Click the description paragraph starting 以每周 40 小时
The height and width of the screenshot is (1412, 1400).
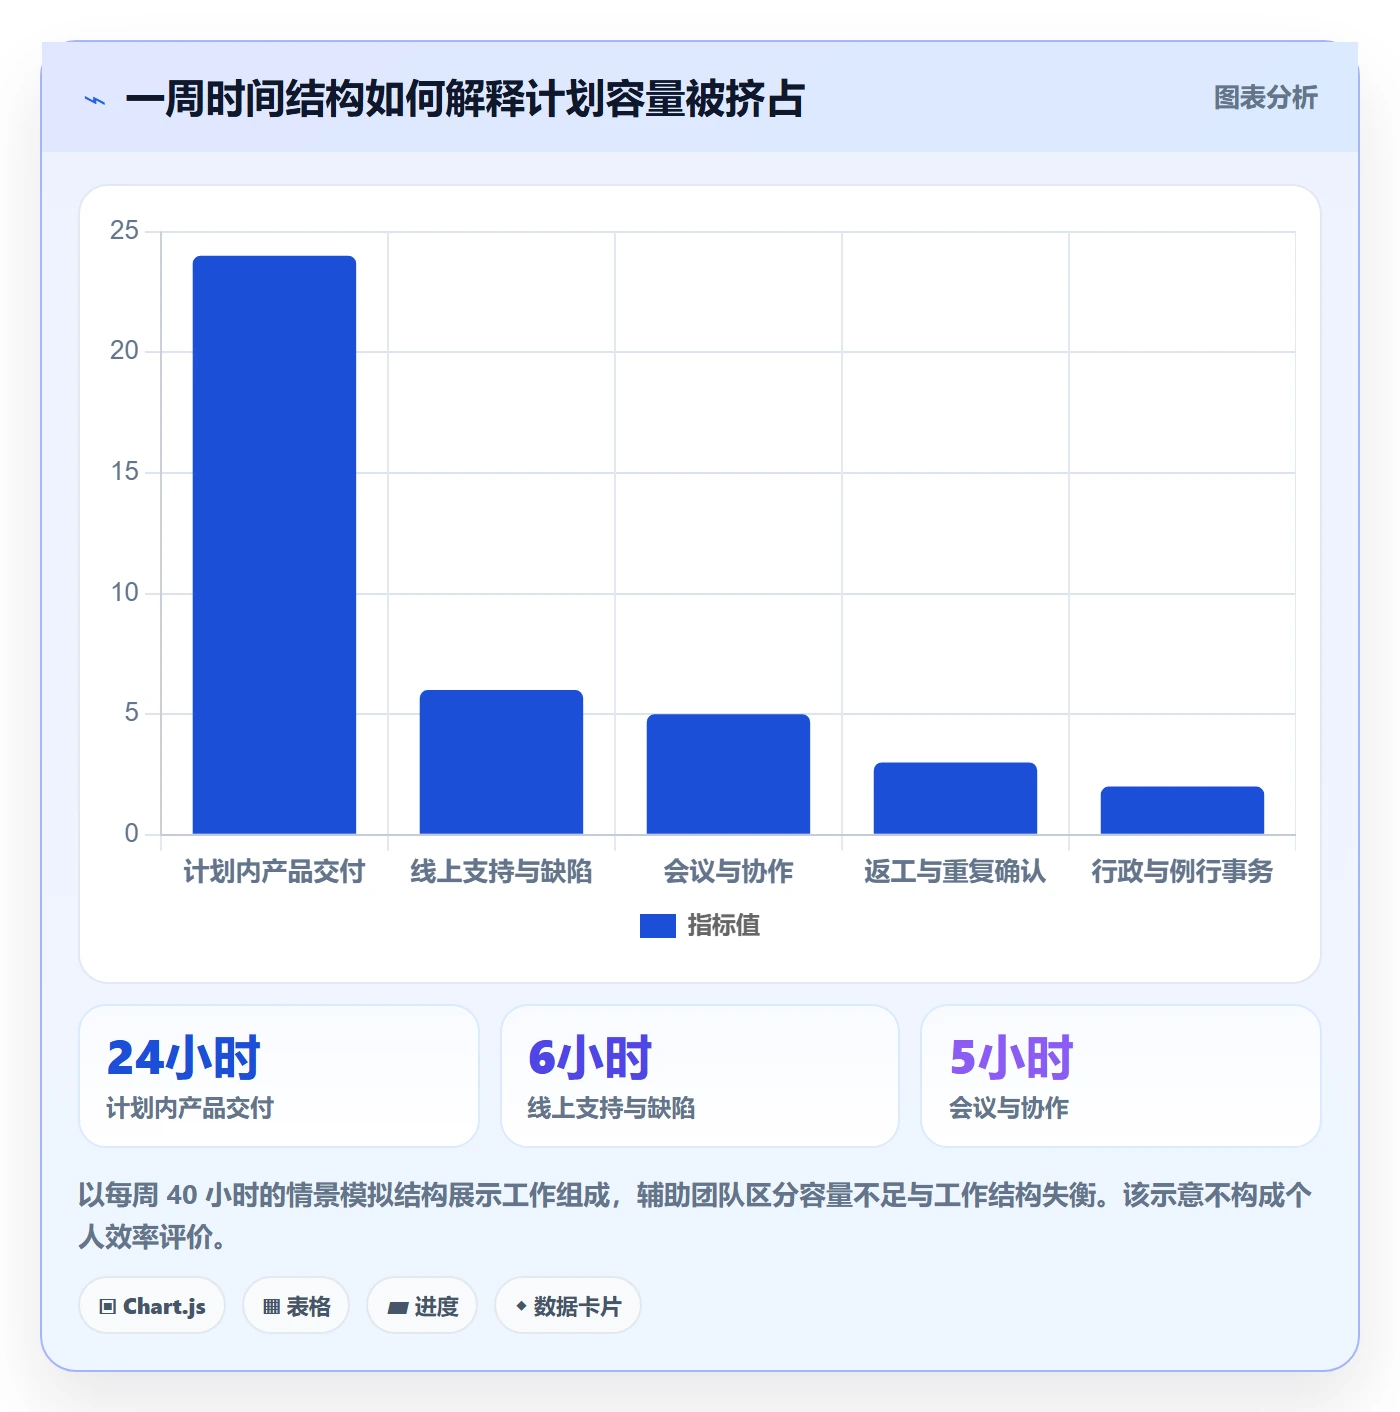696,1216
